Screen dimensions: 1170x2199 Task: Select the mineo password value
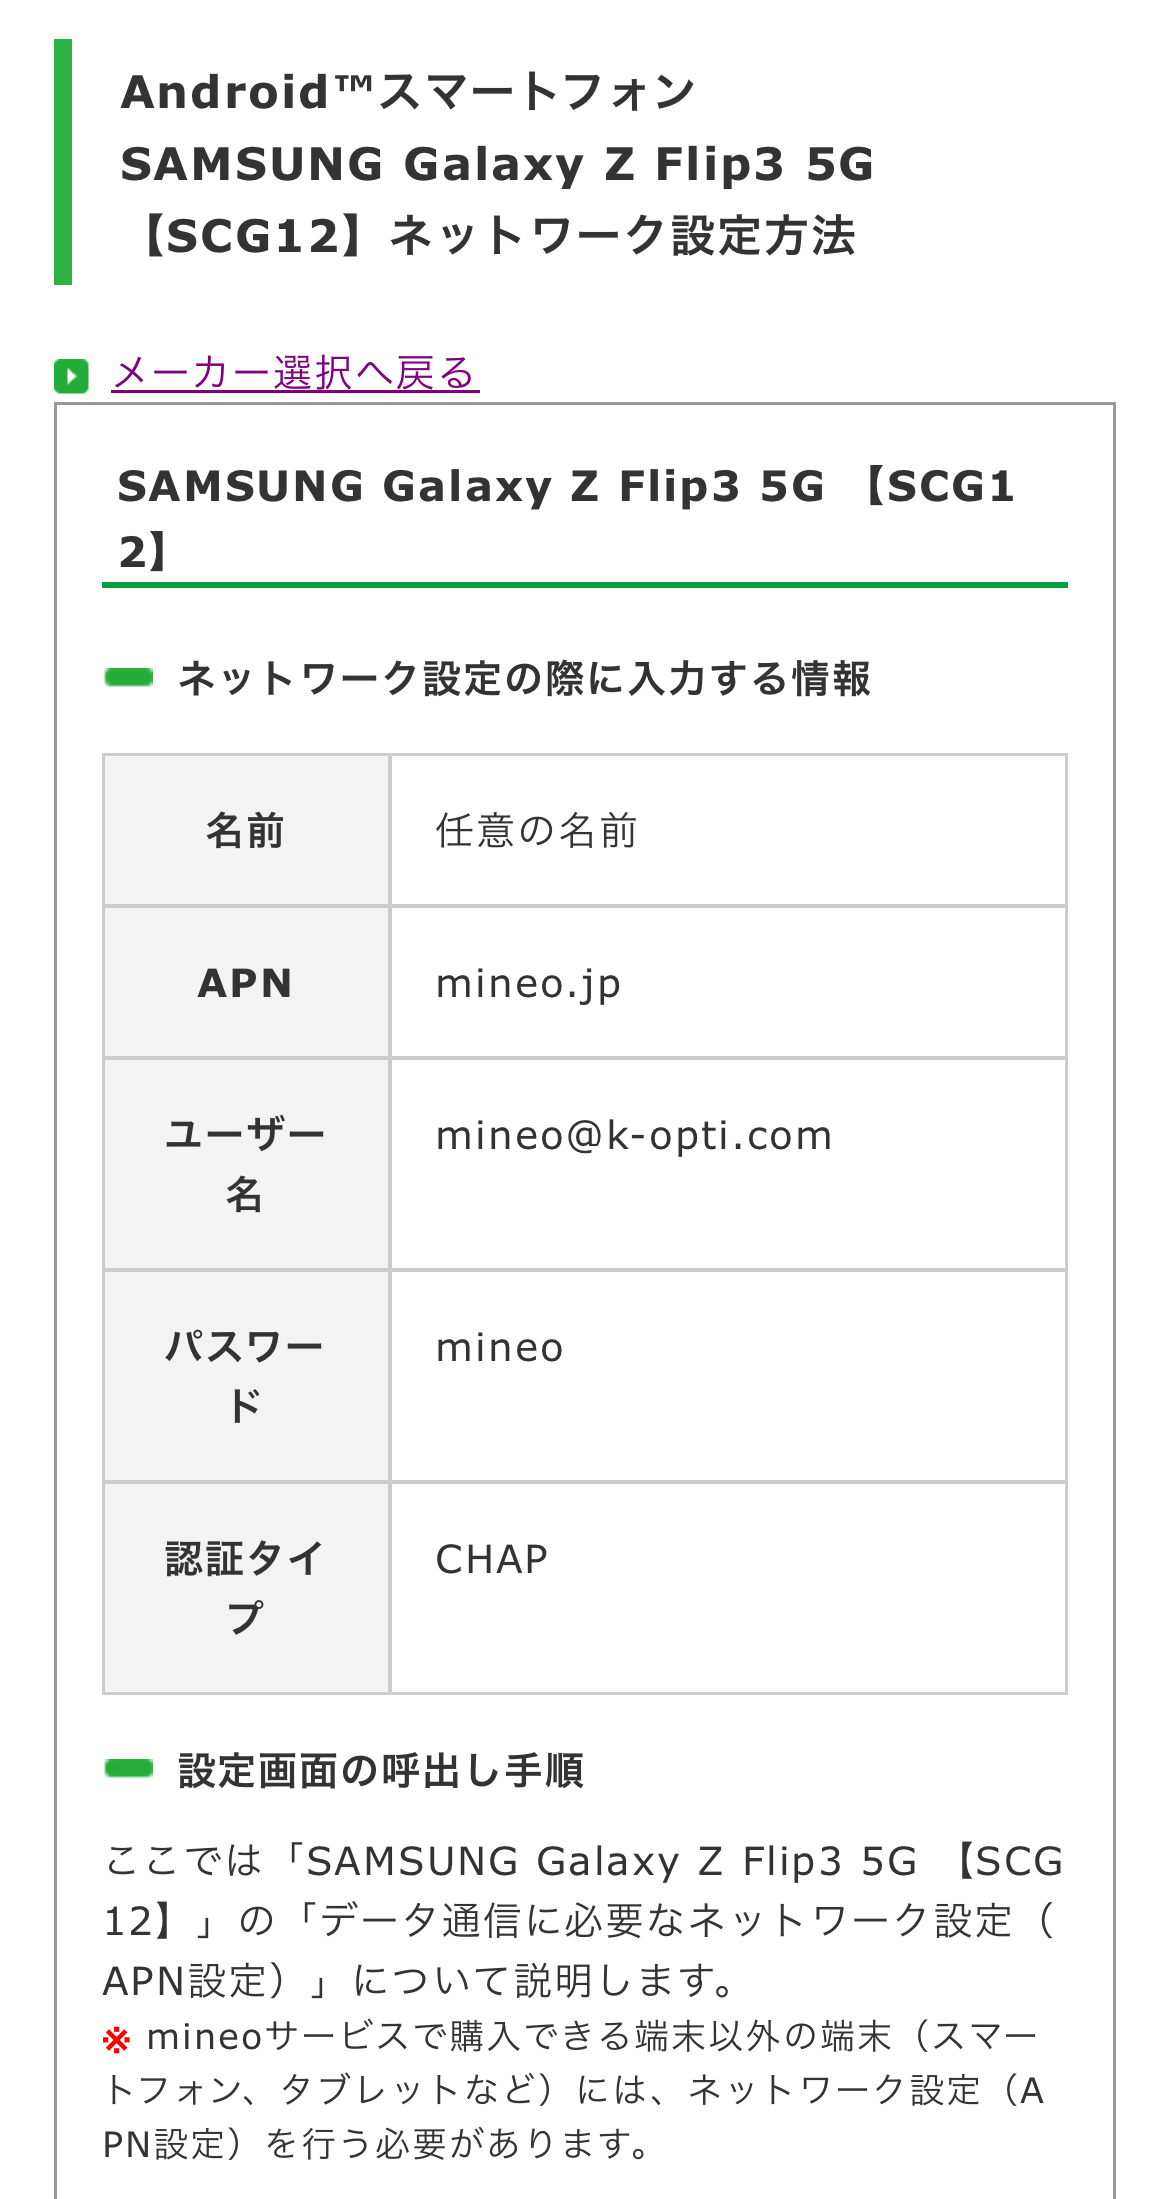[x=500, y=1348]
